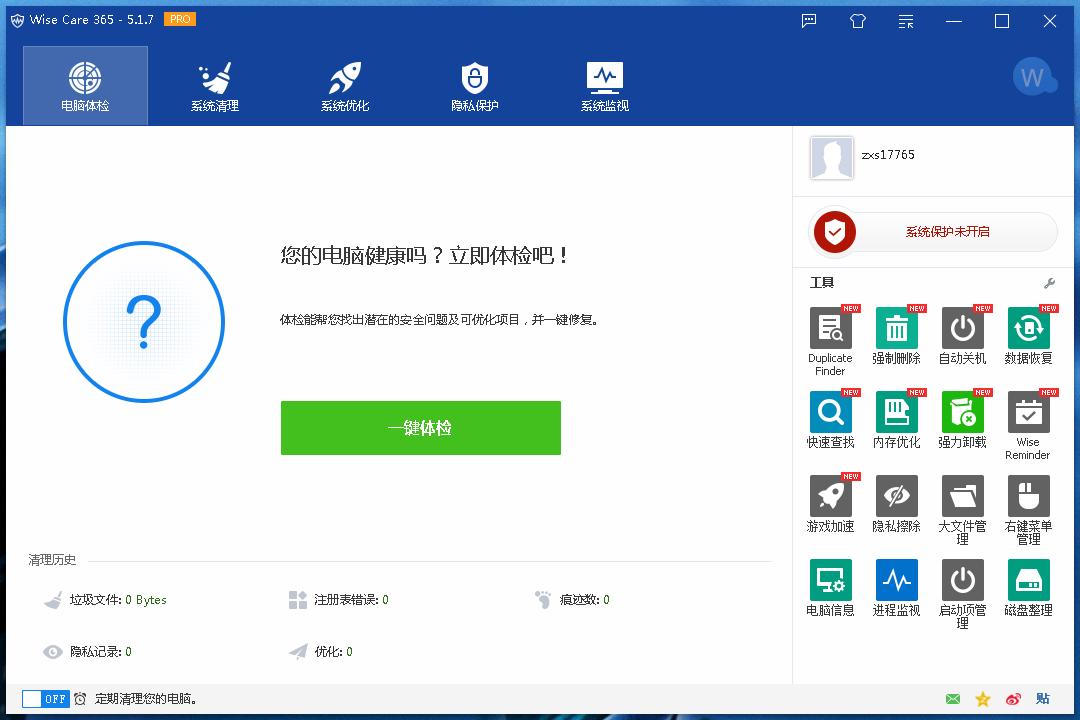Screen dimensions: 1080x720
Task: Open the main menu in the title bar
Action: pos(905,20)
